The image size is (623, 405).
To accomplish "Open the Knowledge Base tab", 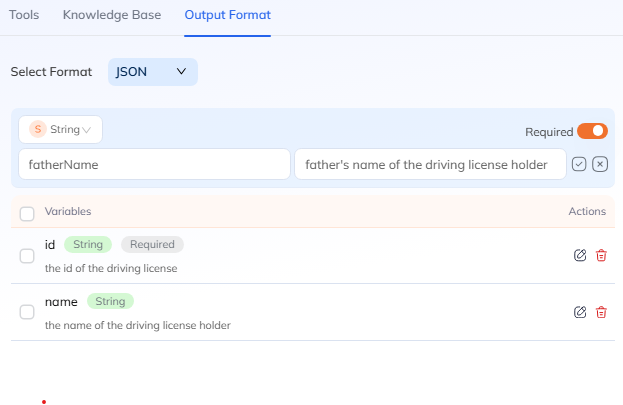I will [x=111, y=15].
